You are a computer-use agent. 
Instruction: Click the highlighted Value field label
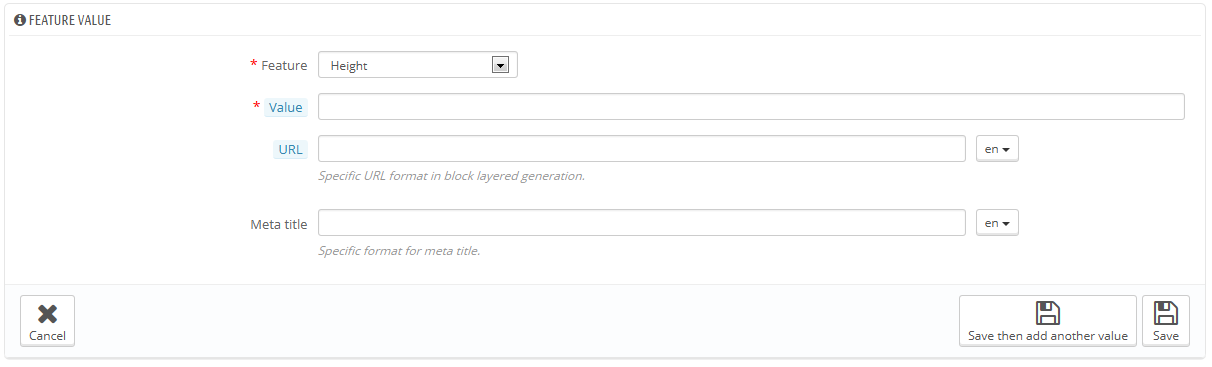click(286, 107)
